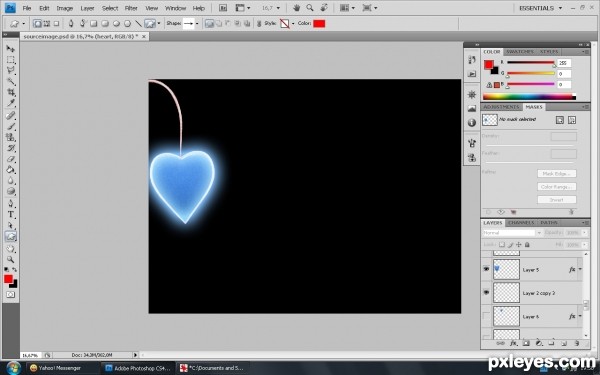600x375 pixels.
Task: Select the Blur tool
Action: [x=10, y=180]
